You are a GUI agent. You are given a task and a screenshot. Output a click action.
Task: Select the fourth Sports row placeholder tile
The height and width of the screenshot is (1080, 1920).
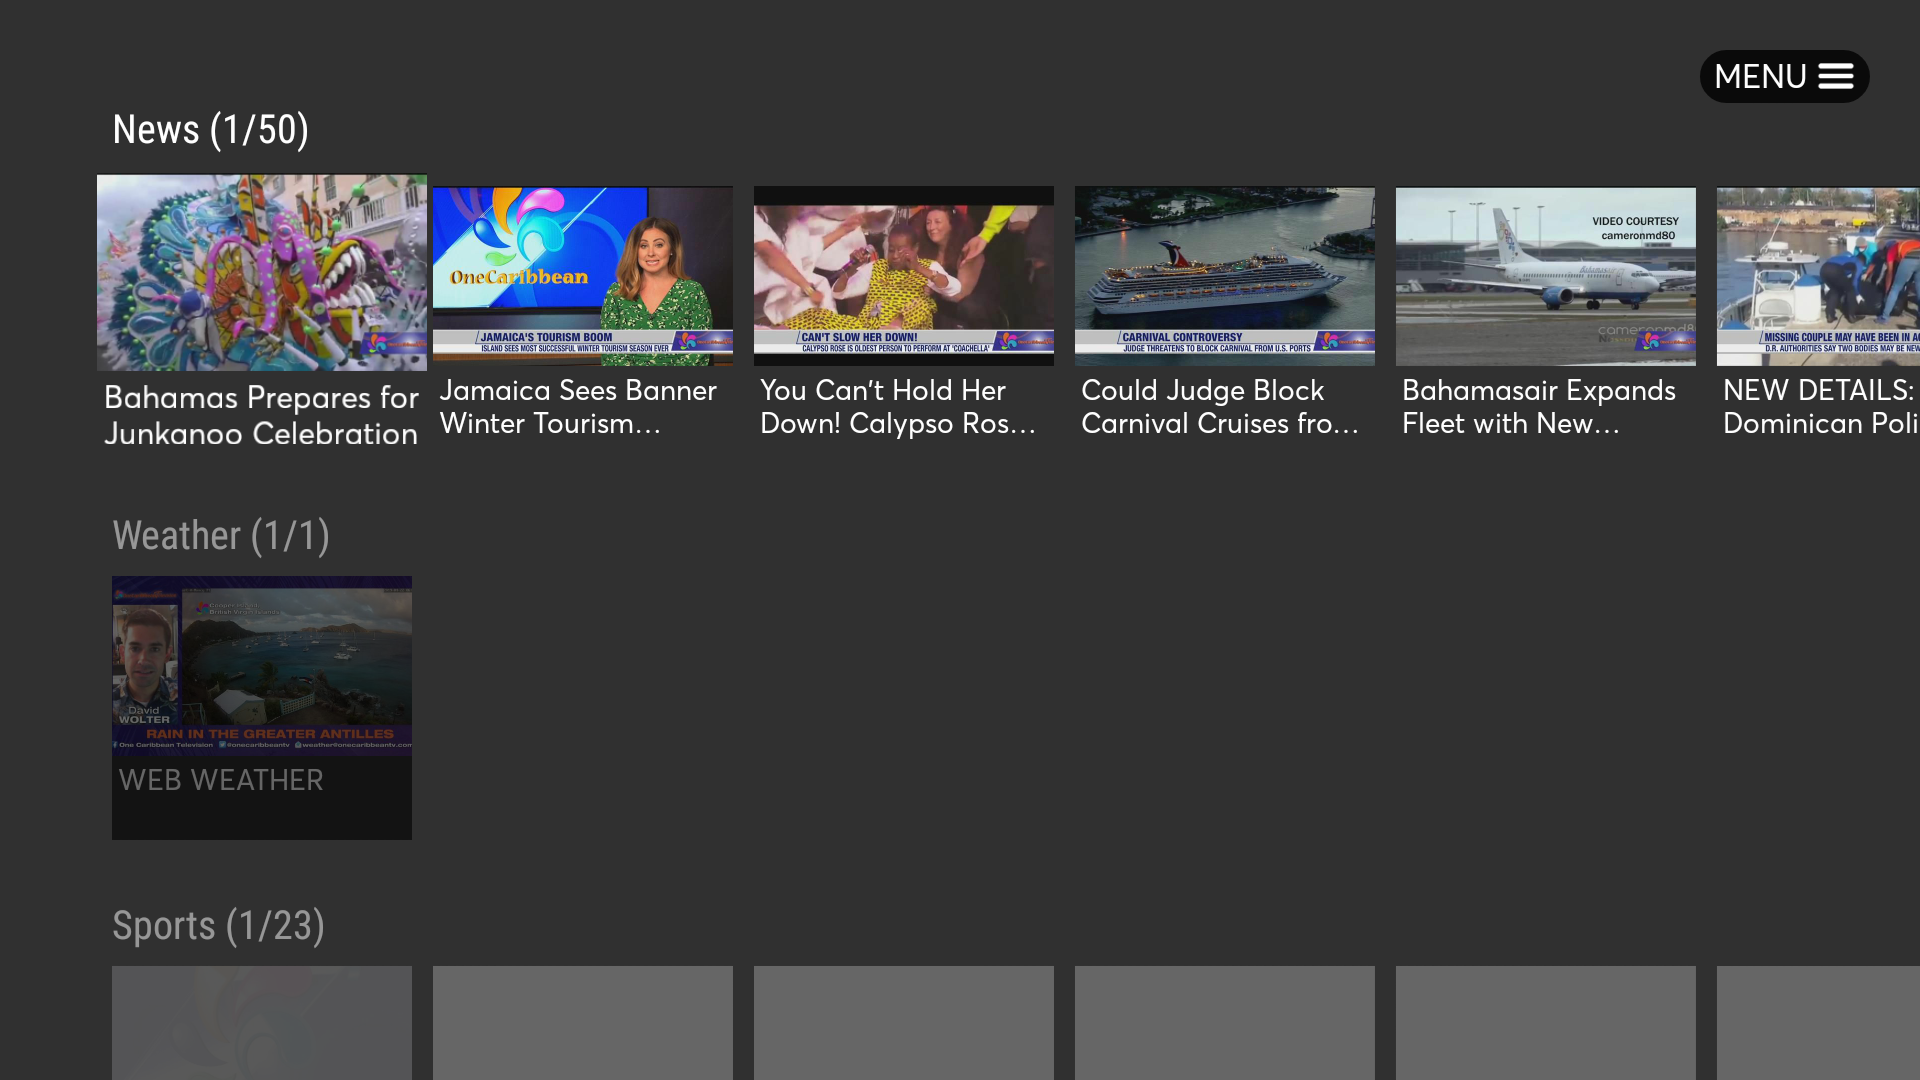1224,1022
